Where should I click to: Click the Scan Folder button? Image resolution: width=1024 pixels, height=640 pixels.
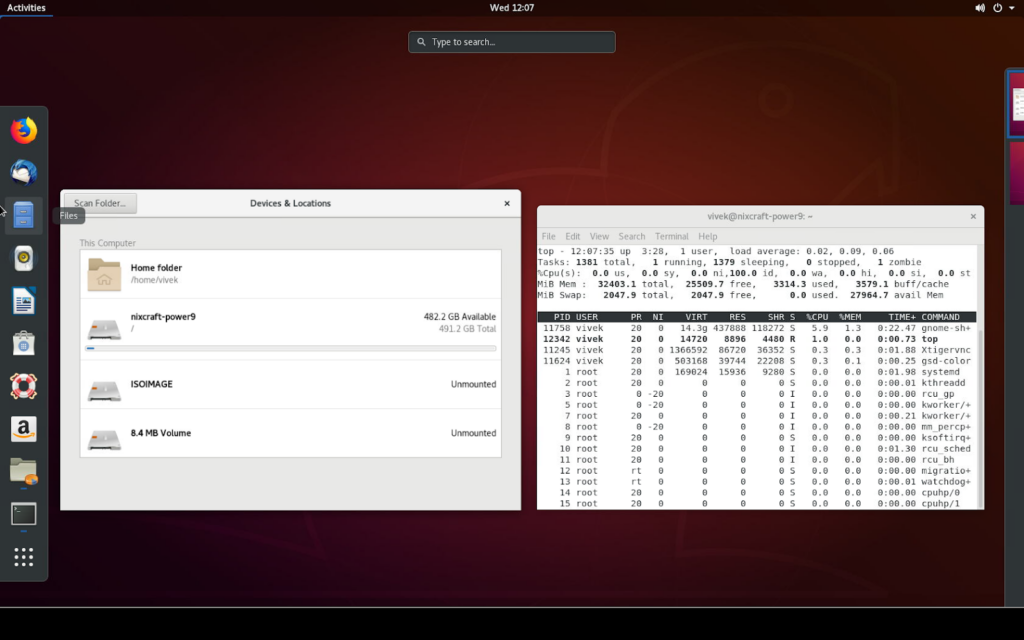(x=99, y=203)
